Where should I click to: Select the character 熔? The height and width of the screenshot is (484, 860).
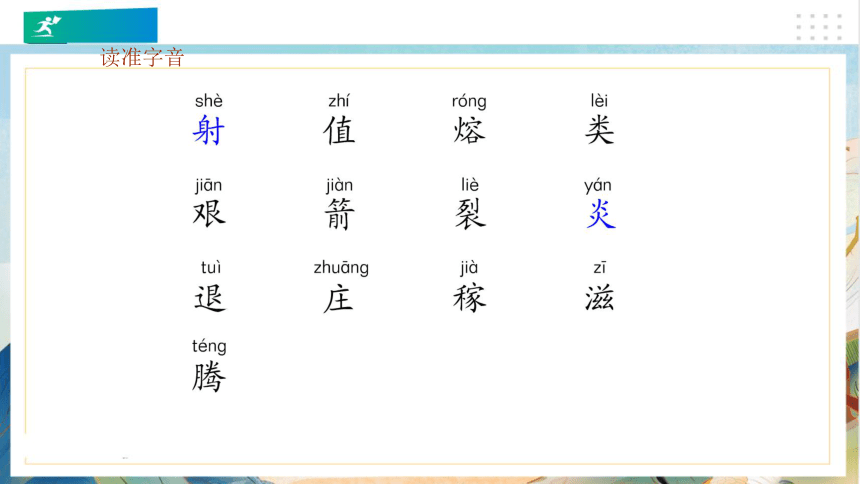[x=469, y=130]
